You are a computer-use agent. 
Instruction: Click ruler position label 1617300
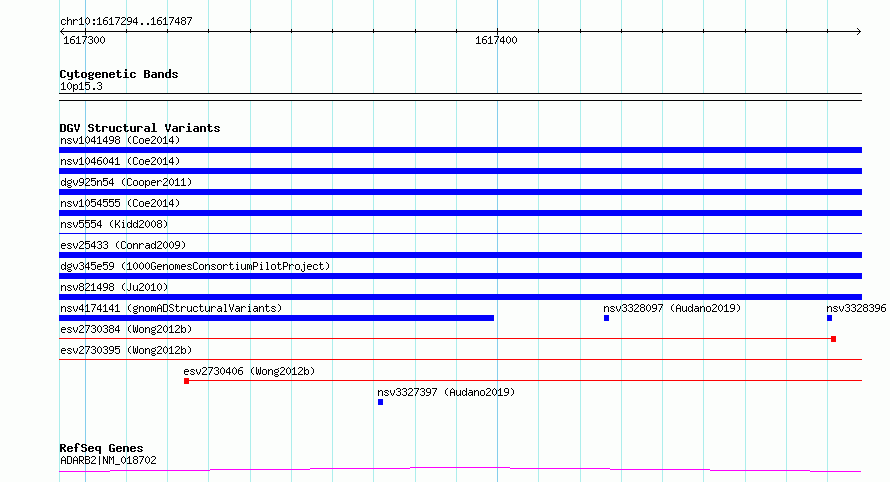click(84, 40)
